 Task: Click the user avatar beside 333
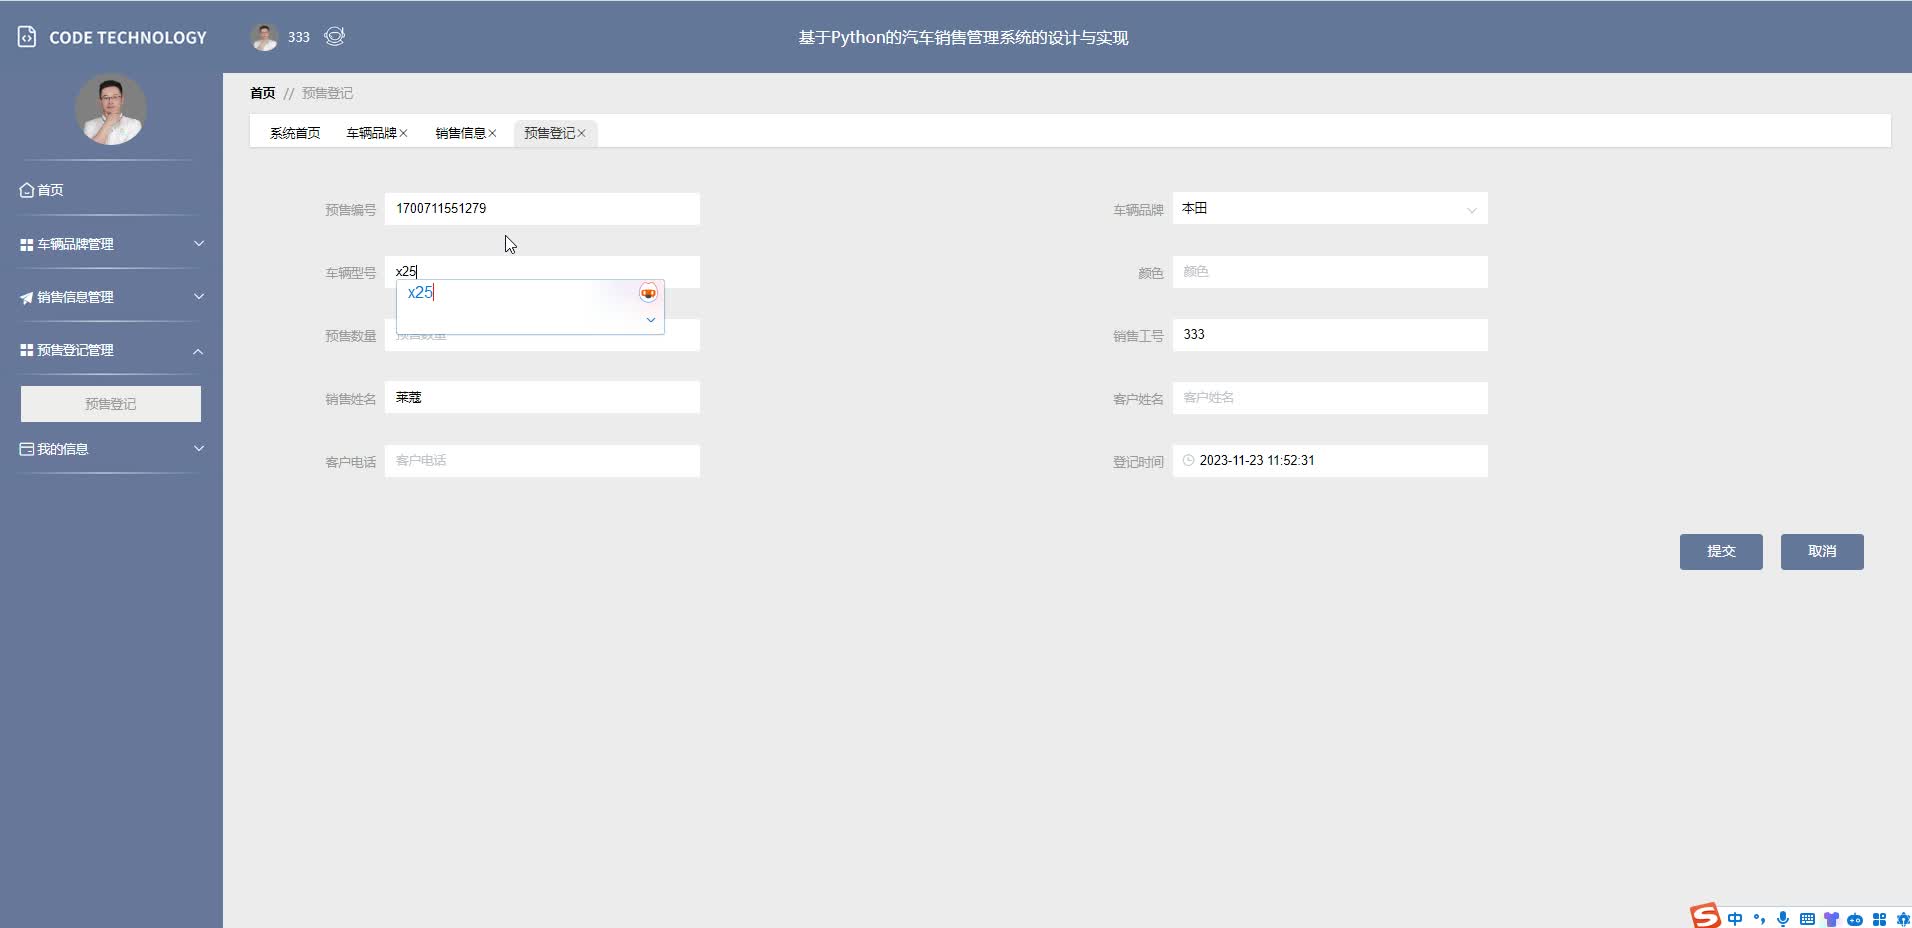tap(264, 37)
